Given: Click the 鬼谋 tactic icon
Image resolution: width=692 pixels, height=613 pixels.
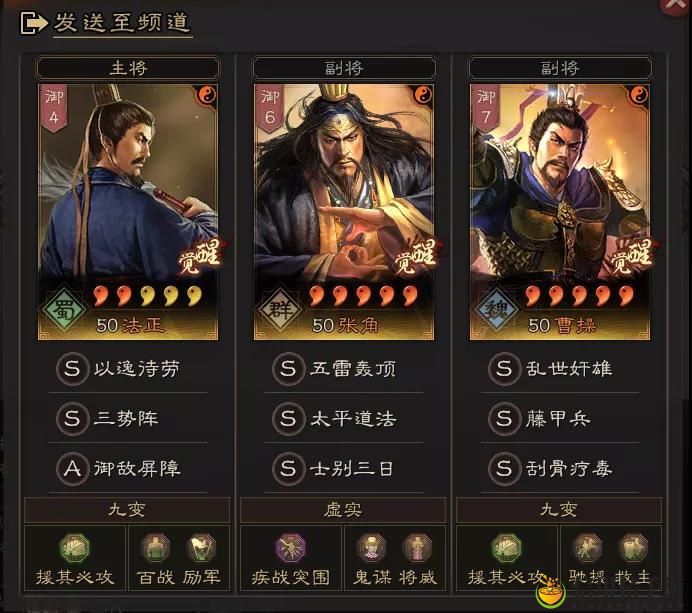Looking at the screenshot, I should pos(371,547).
